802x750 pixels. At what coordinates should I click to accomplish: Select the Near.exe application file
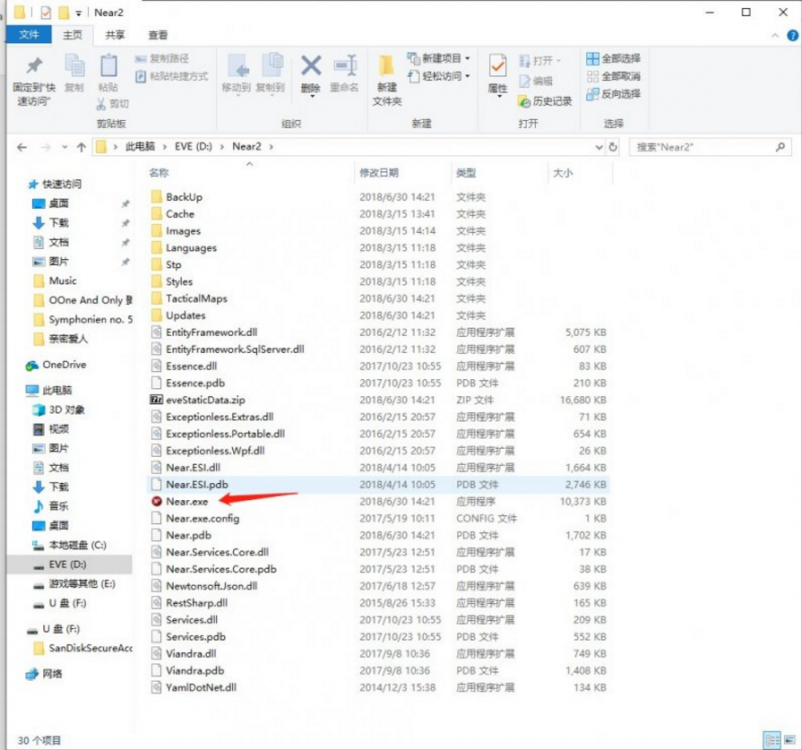point(187,501)
